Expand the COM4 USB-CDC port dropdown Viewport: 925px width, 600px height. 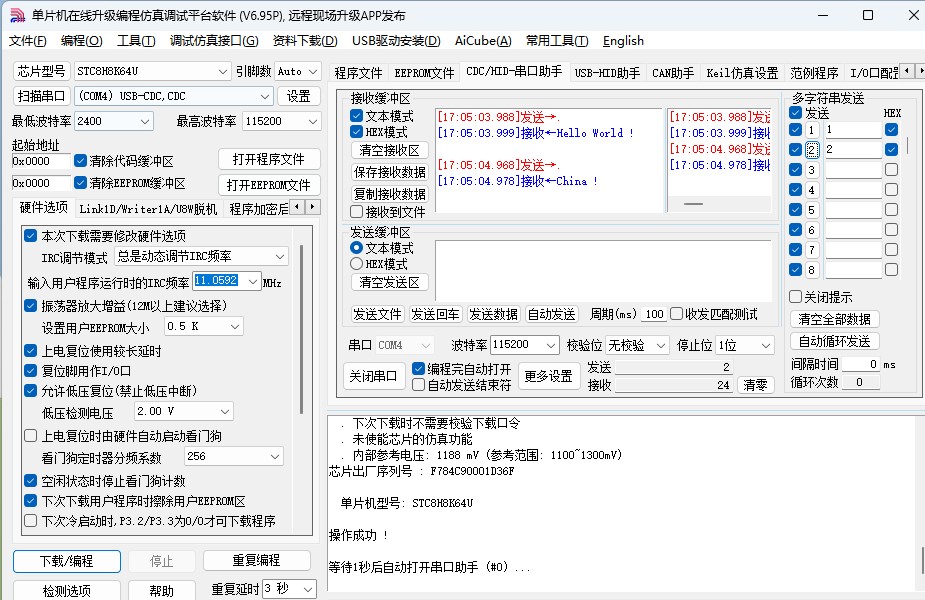(x=265, y=96)
